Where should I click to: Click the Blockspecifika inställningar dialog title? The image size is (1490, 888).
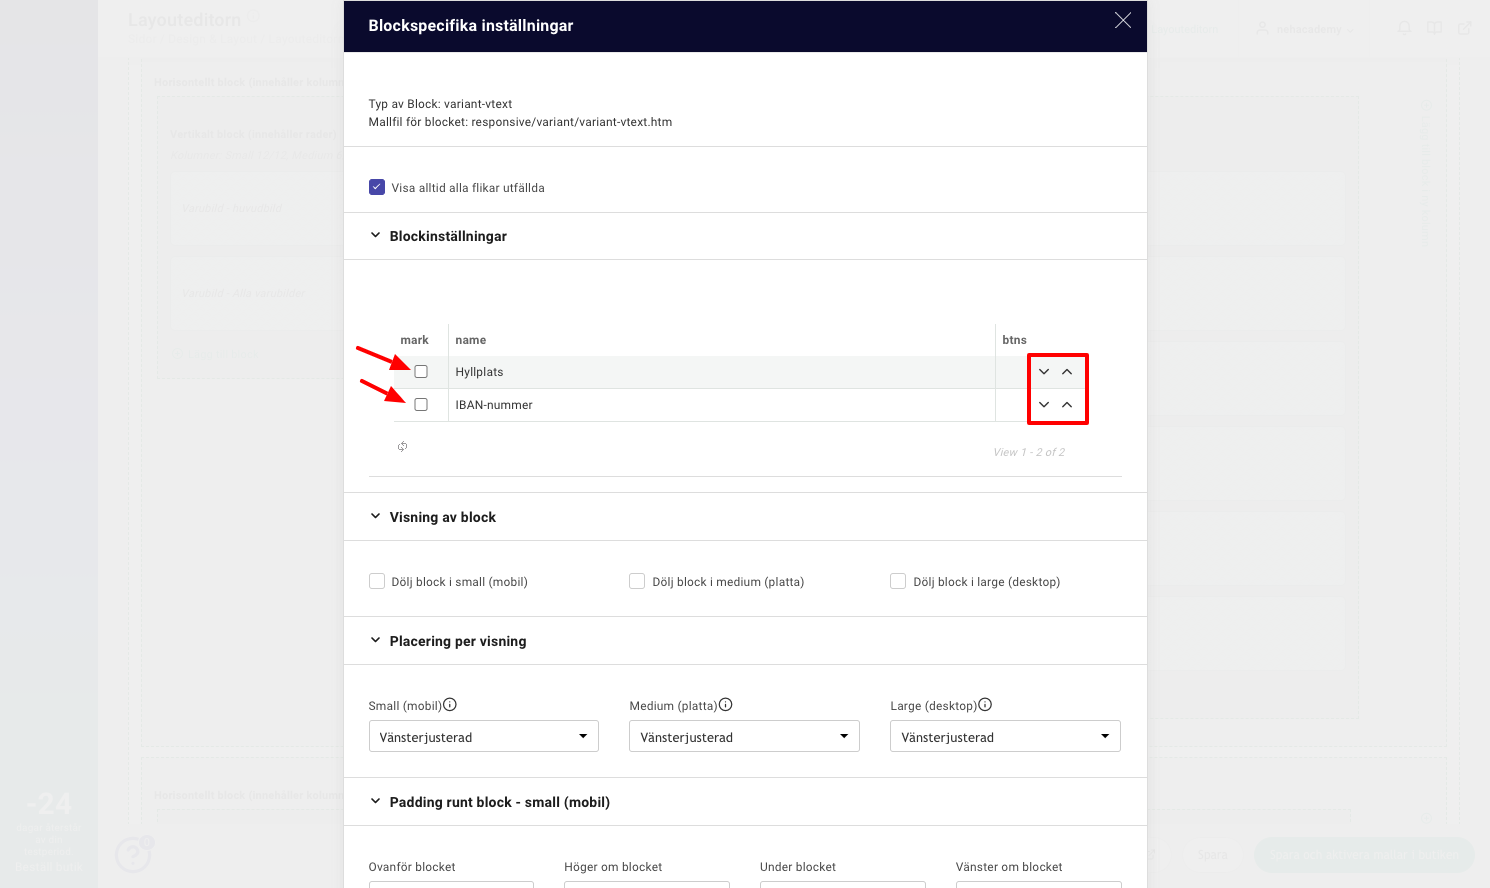tap(471, 26)
